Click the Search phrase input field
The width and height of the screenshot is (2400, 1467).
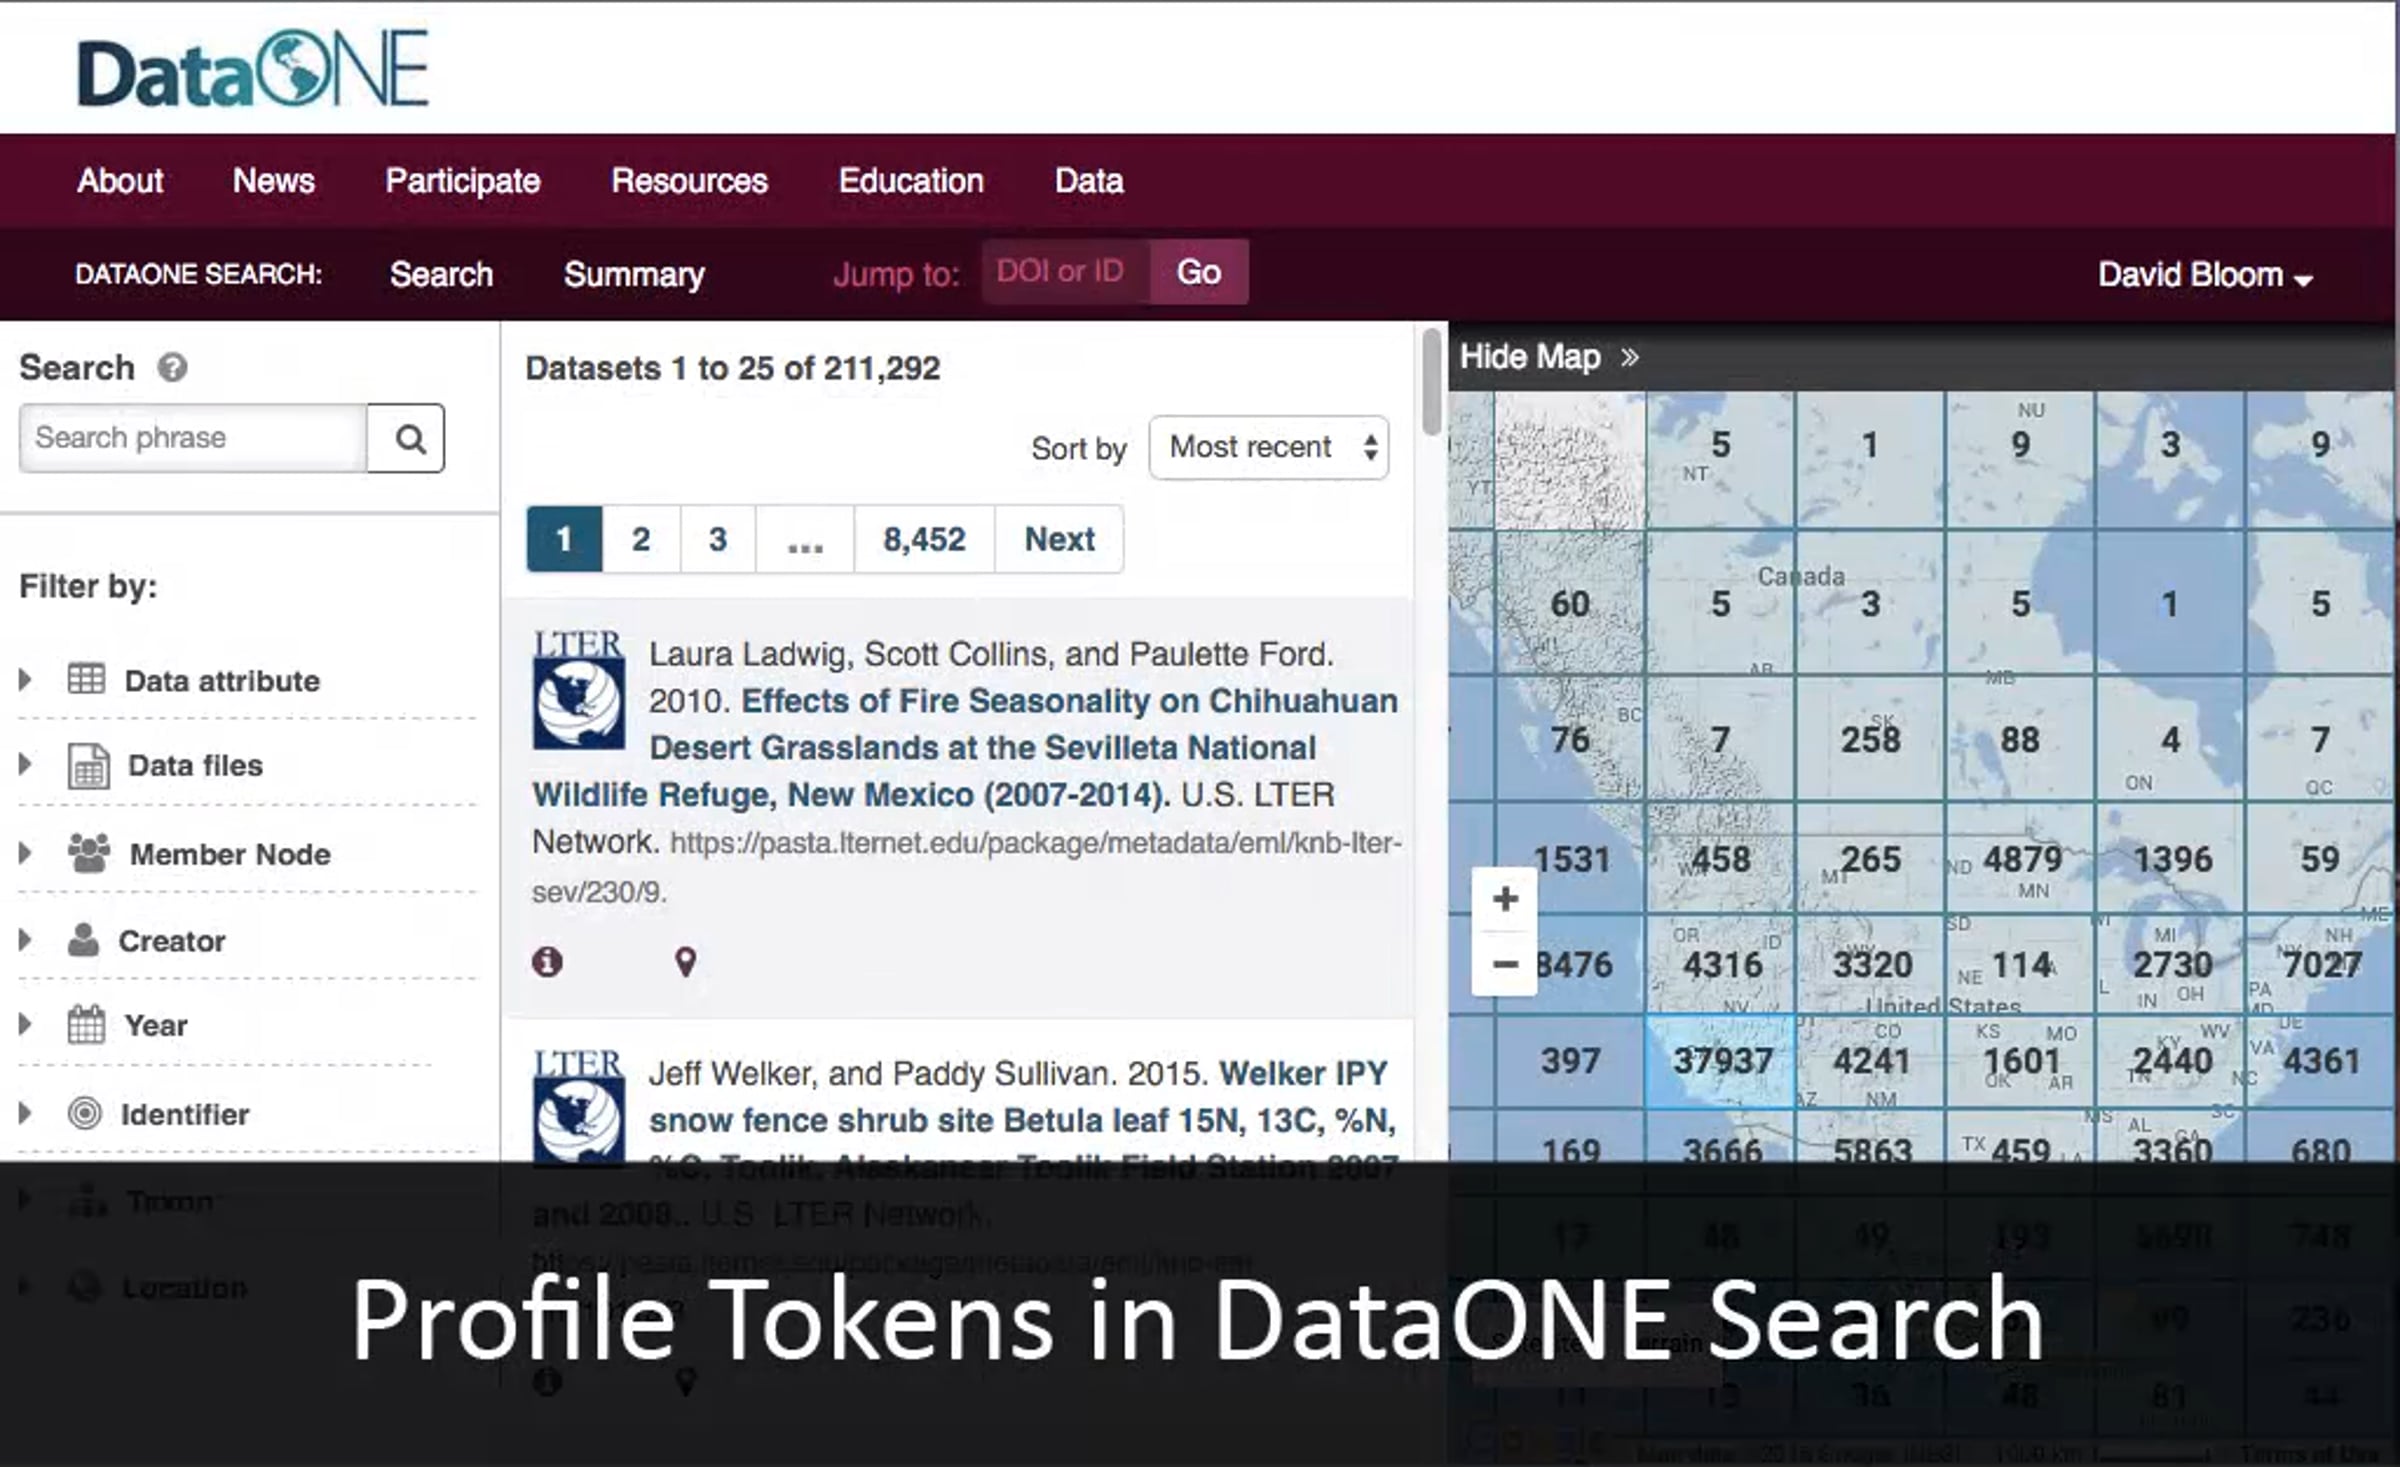pyautogui.click(x=193, y=439)
